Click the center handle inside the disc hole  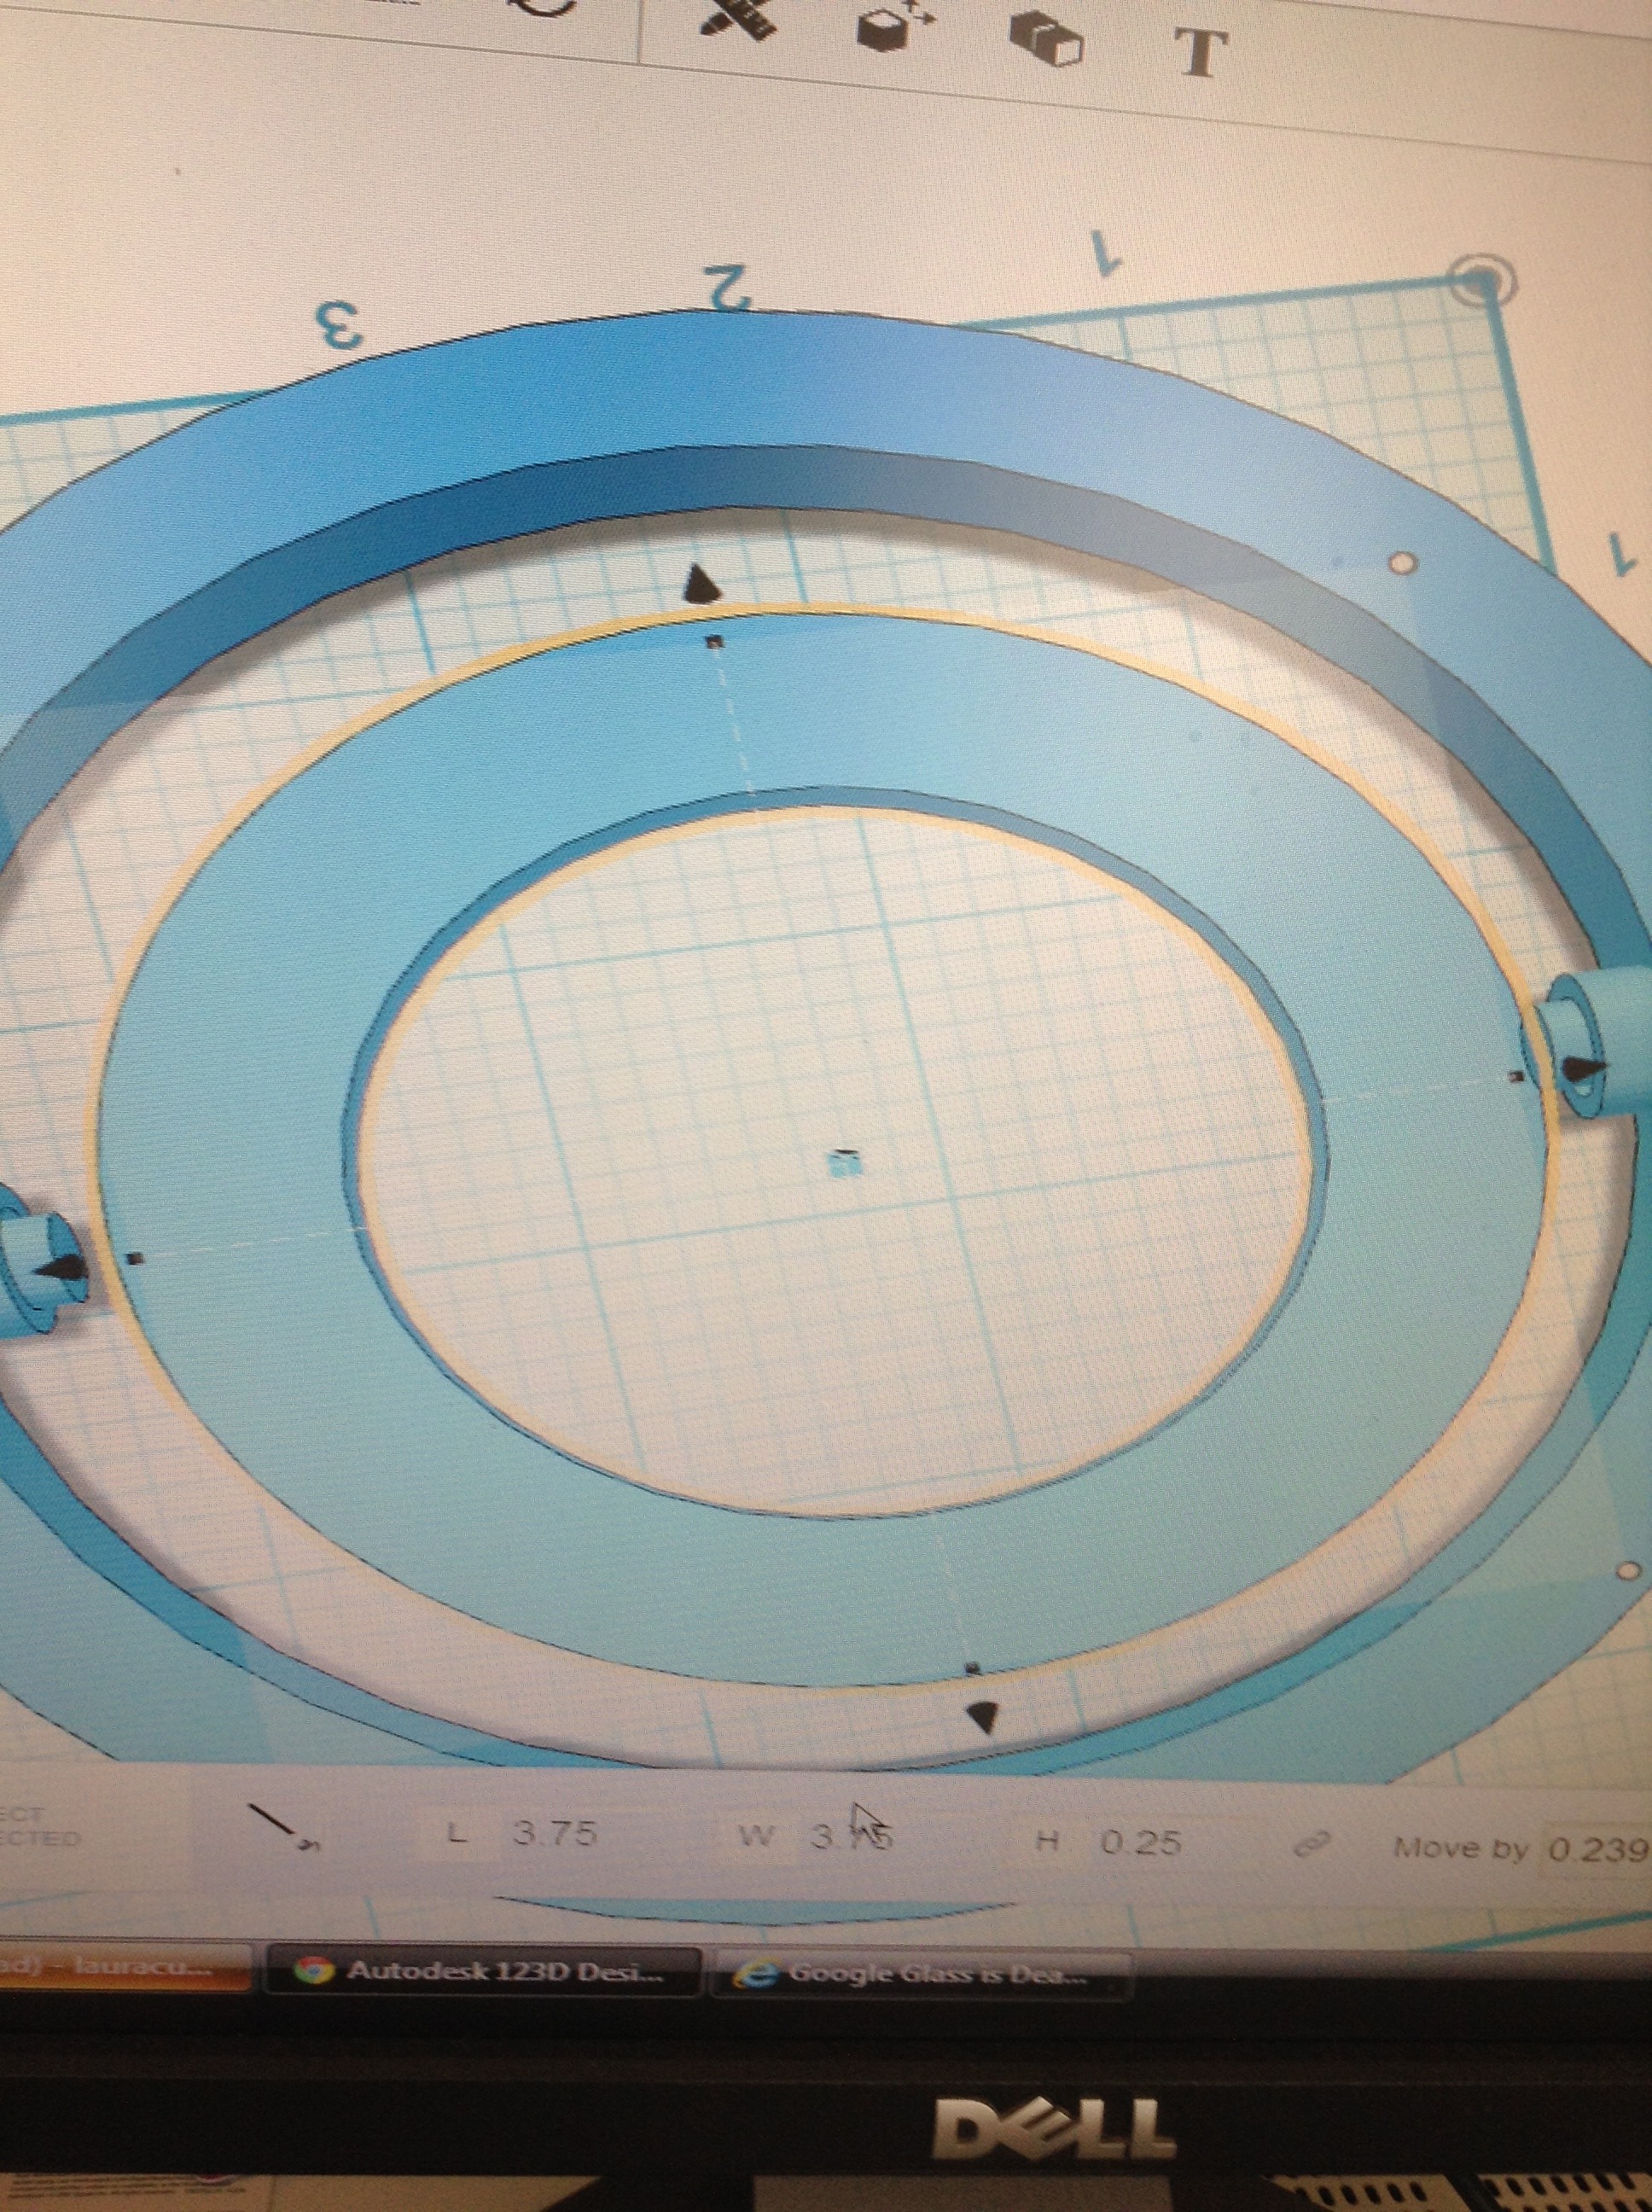click(x=846, y=1163)
